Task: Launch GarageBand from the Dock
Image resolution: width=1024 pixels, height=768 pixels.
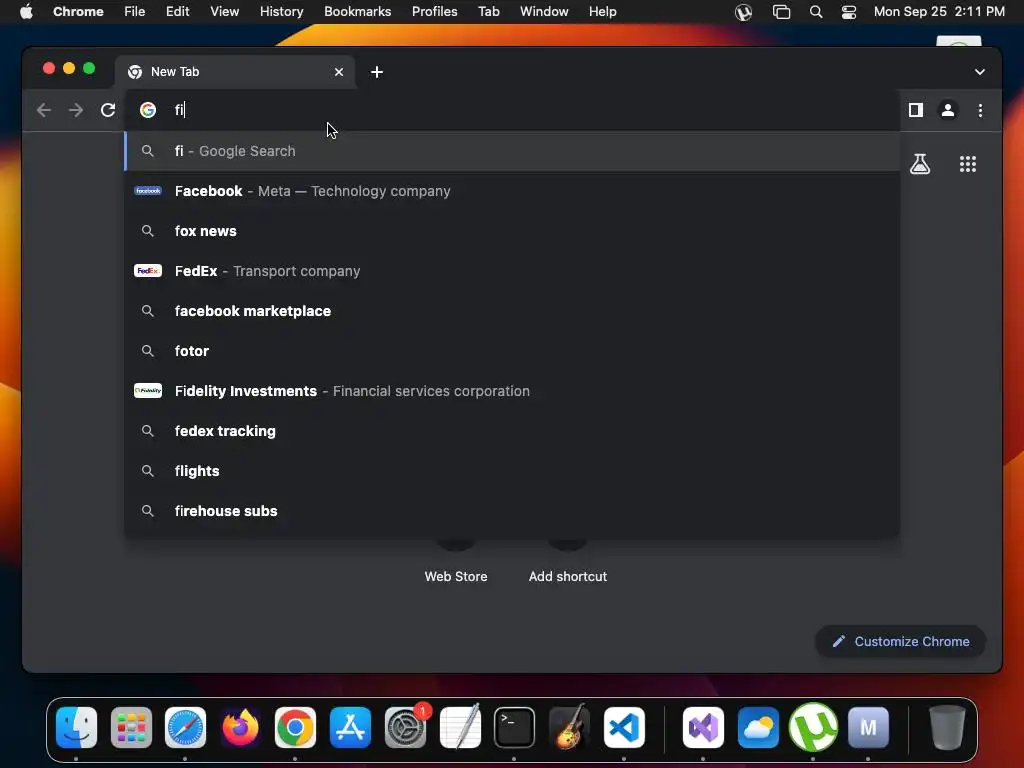Action: tap(569, 727)
